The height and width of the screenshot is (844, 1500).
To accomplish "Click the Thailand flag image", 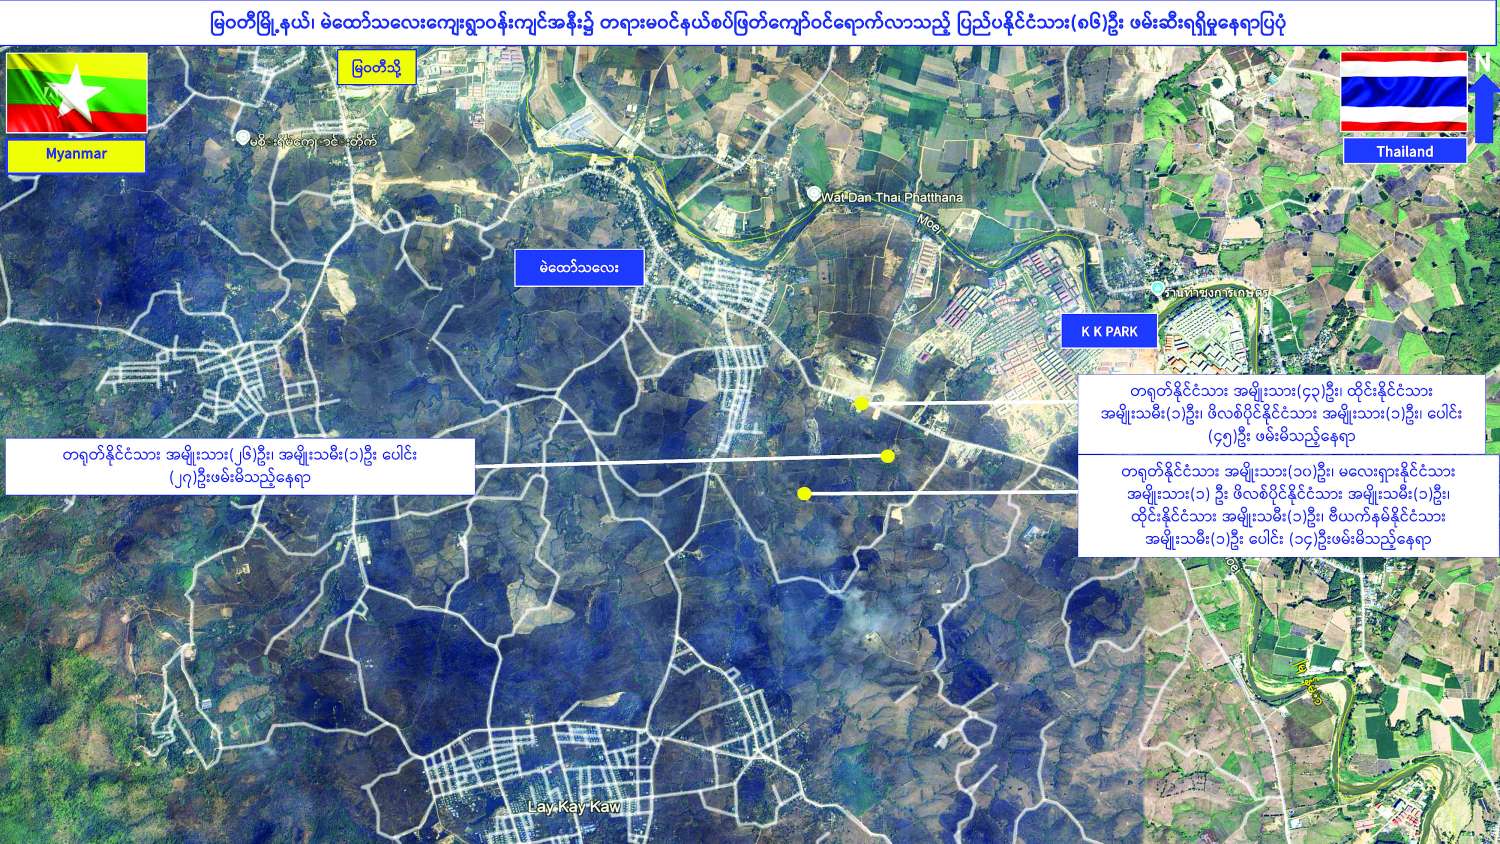I will click(1404, 92).
